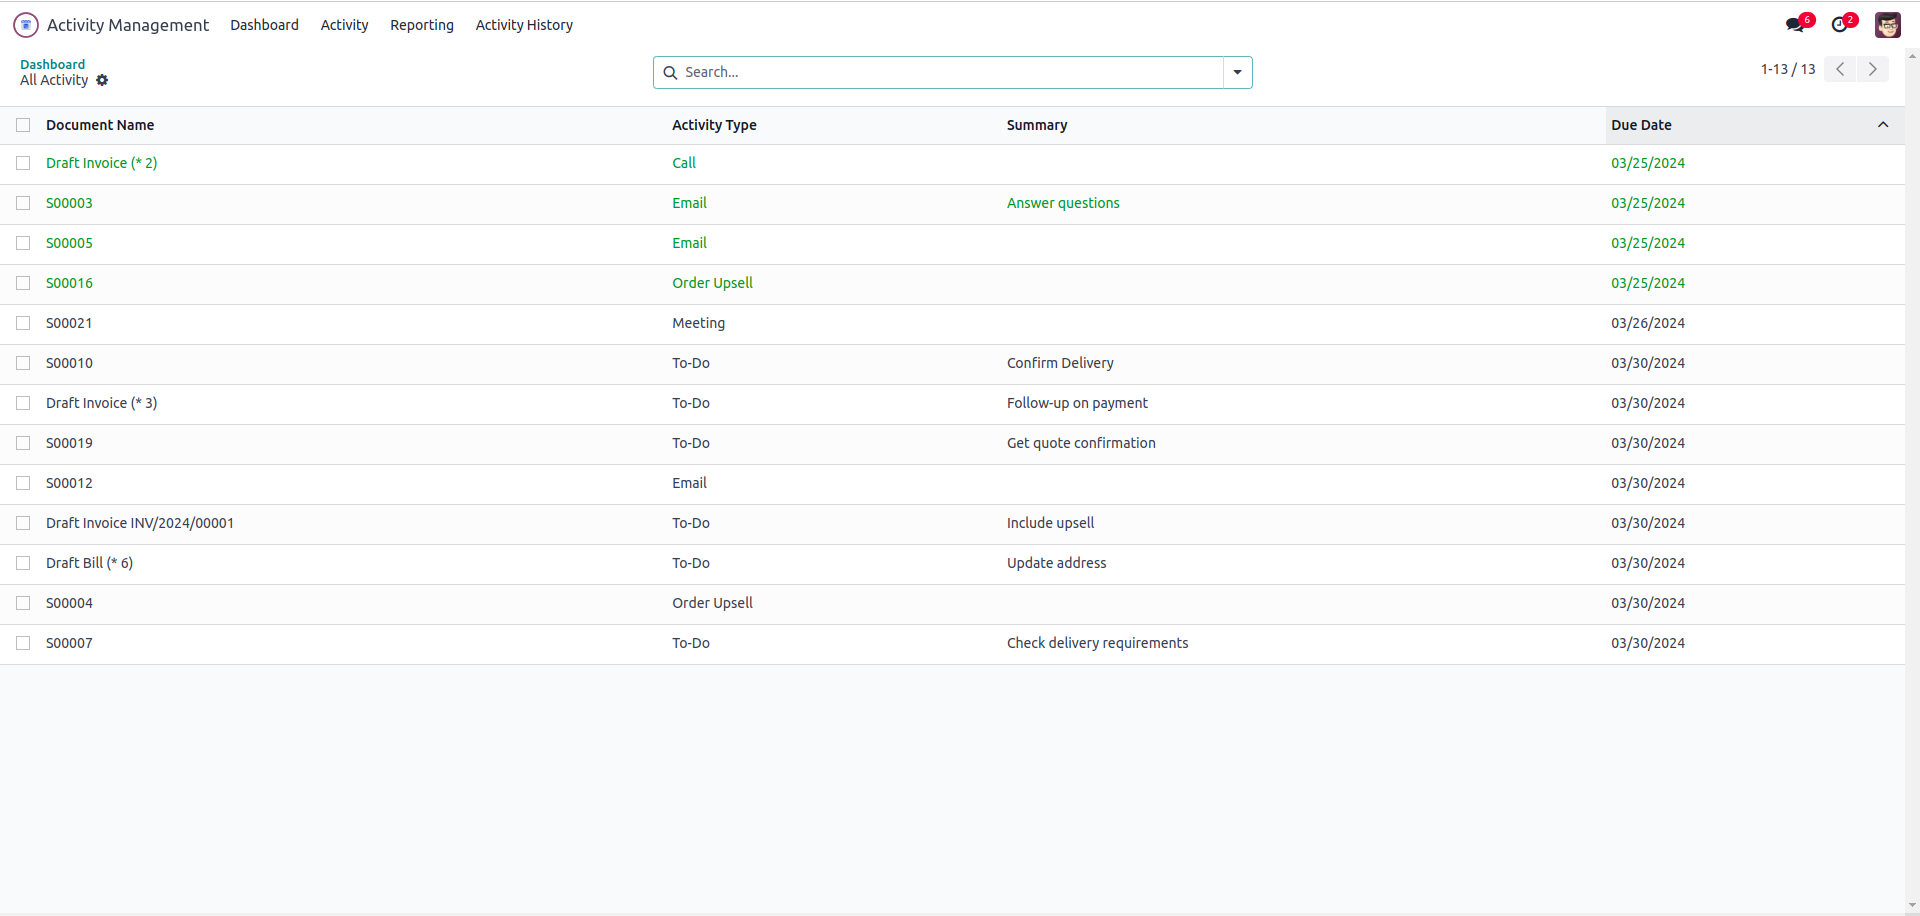Toggle the select-all checkbox in header

23,125
